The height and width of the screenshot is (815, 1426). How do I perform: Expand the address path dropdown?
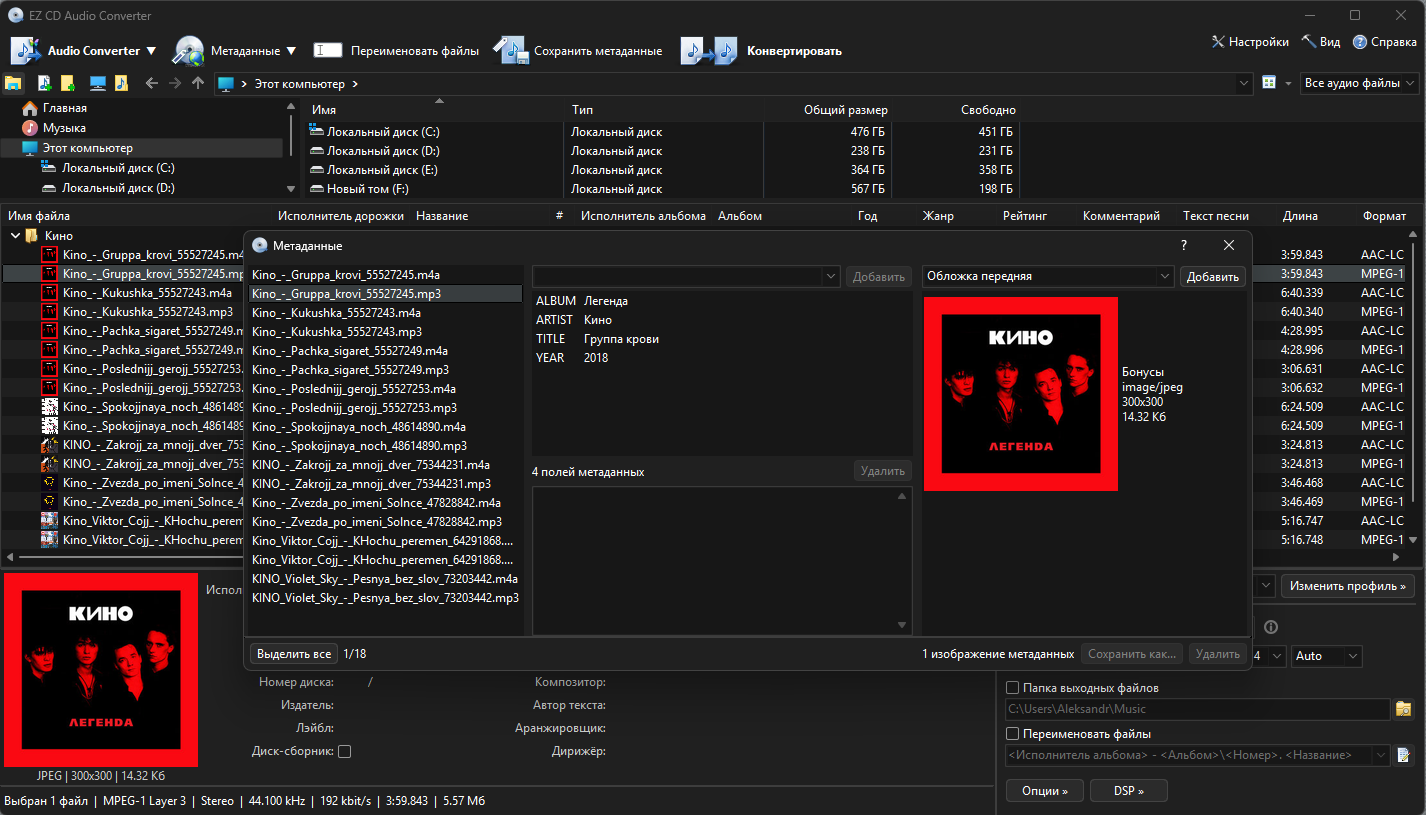1244,84
